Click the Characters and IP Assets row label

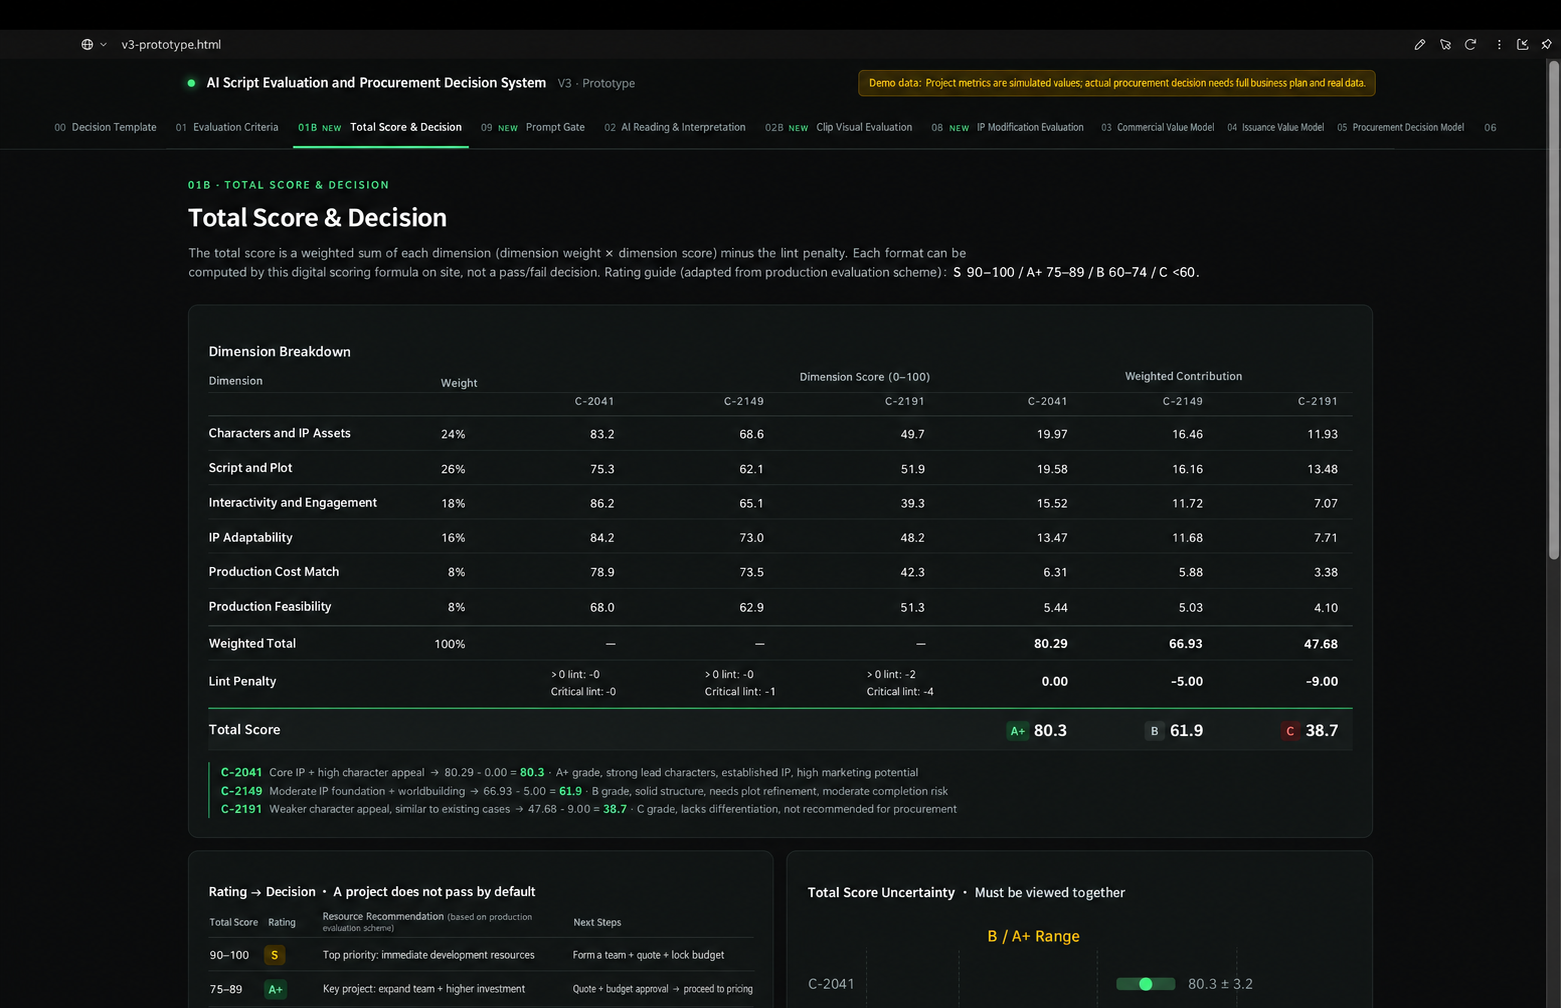279,433
